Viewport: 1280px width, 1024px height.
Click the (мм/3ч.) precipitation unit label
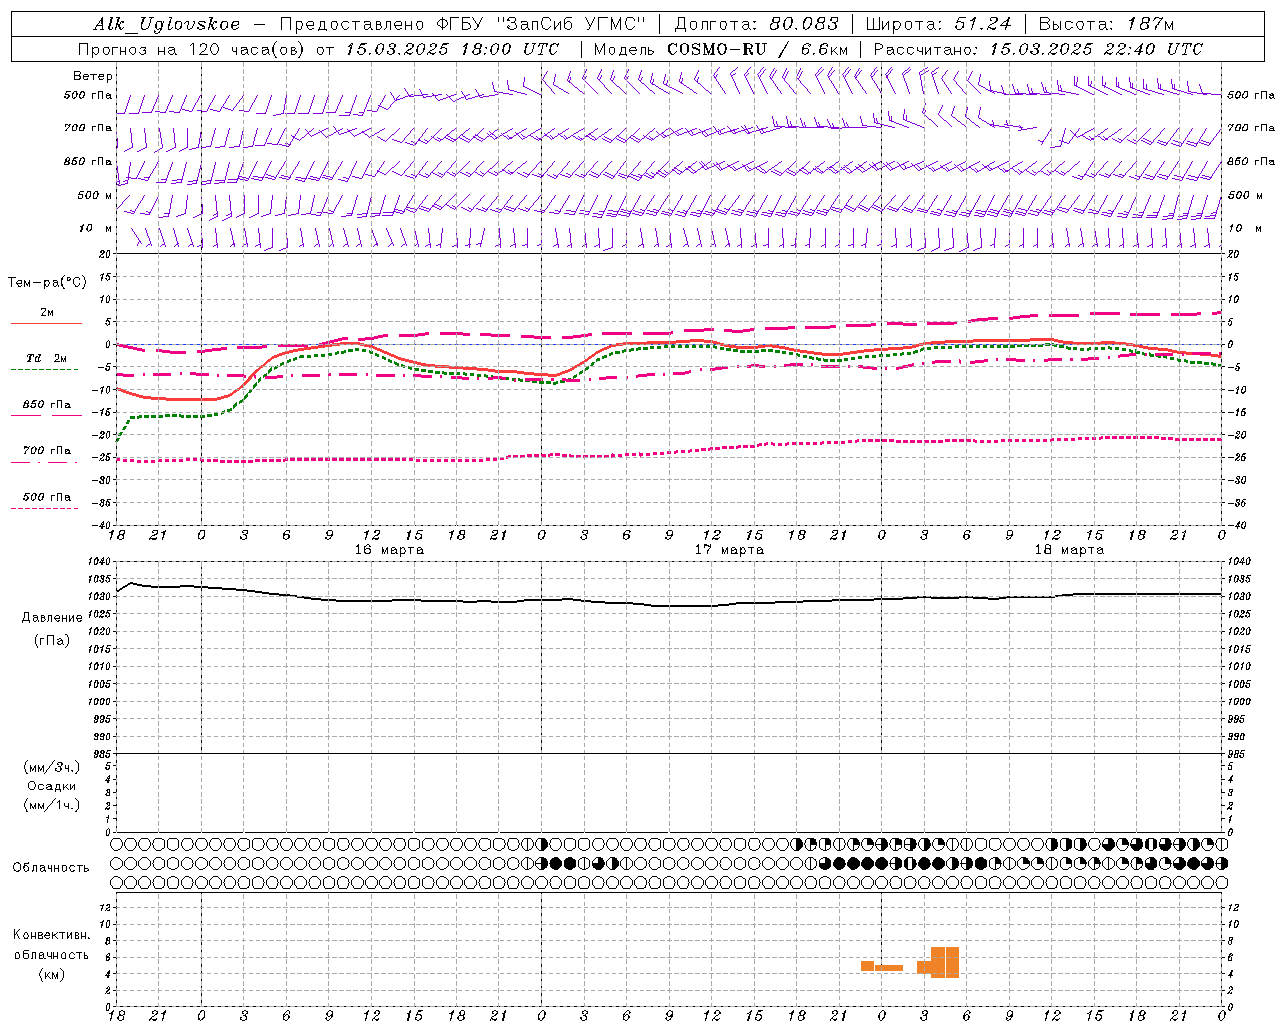(x=52, y=767)
